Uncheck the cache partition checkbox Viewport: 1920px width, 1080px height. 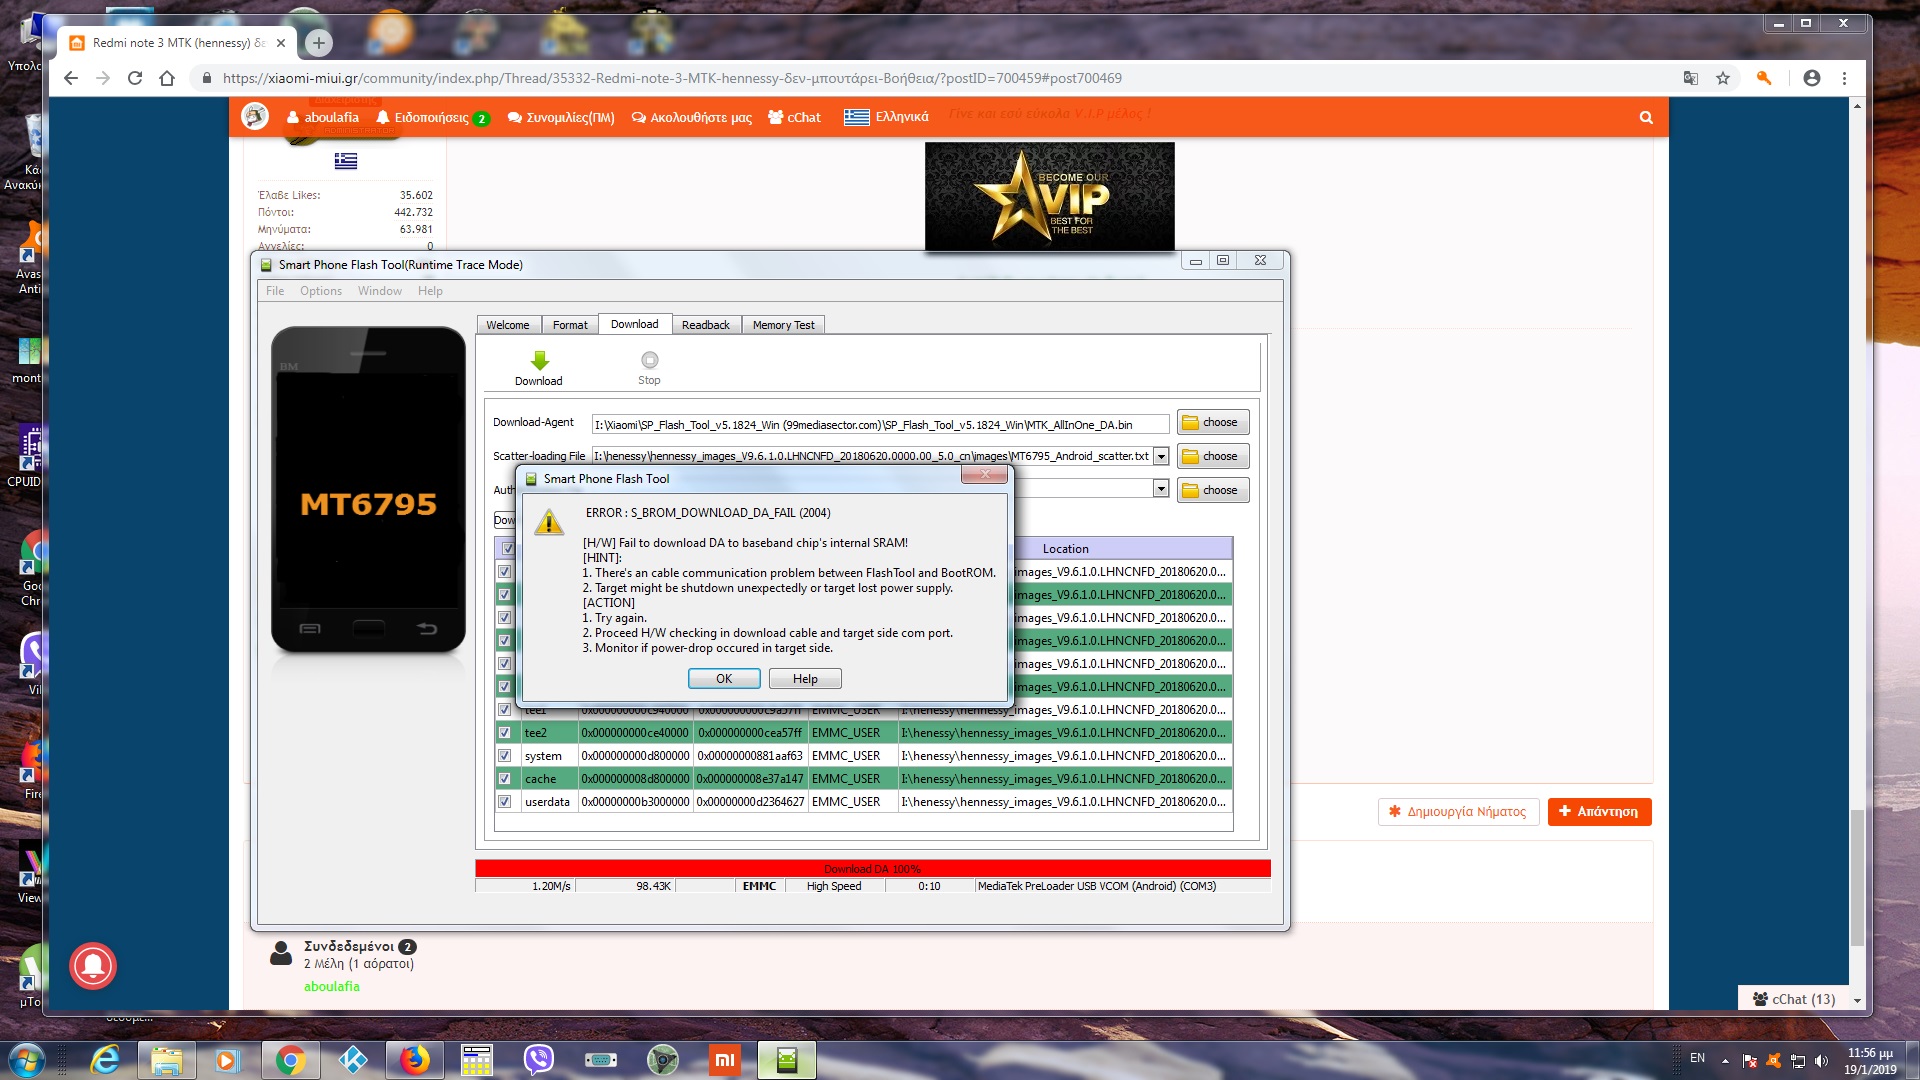coord(505,779)
